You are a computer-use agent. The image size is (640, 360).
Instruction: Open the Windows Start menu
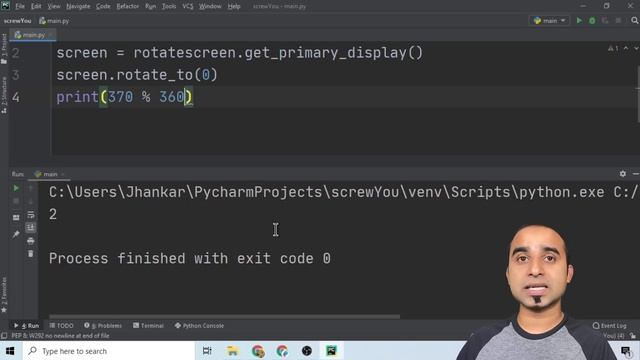tap(10, 351)
